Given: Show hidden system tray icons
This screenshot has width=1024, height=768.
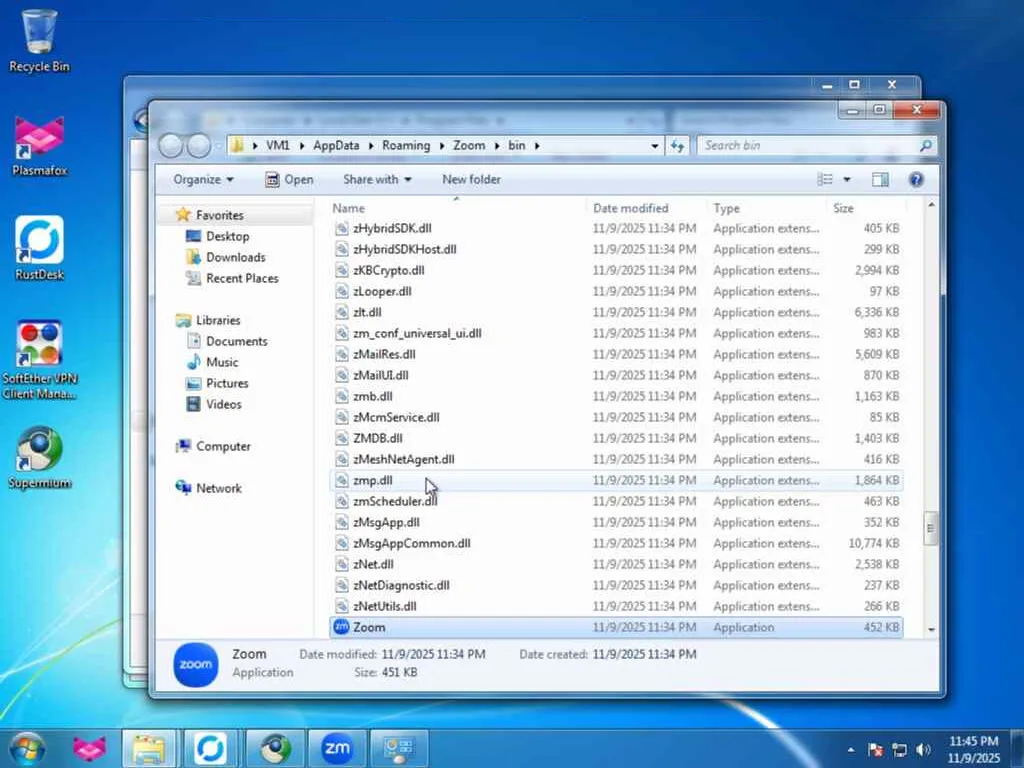Looking at the screenshot, I should [x=850, y=750].
